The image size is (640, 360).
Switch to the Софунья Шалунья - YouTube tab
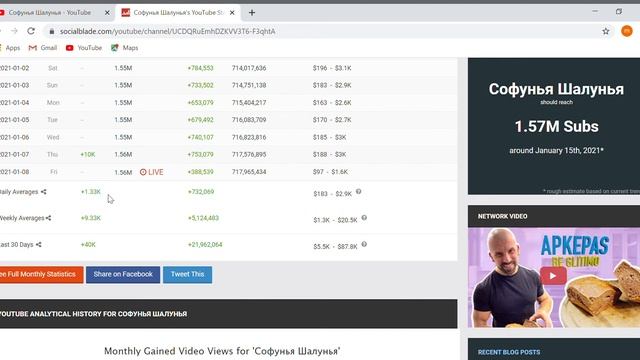pyautogui.click(x=50, y=13)
